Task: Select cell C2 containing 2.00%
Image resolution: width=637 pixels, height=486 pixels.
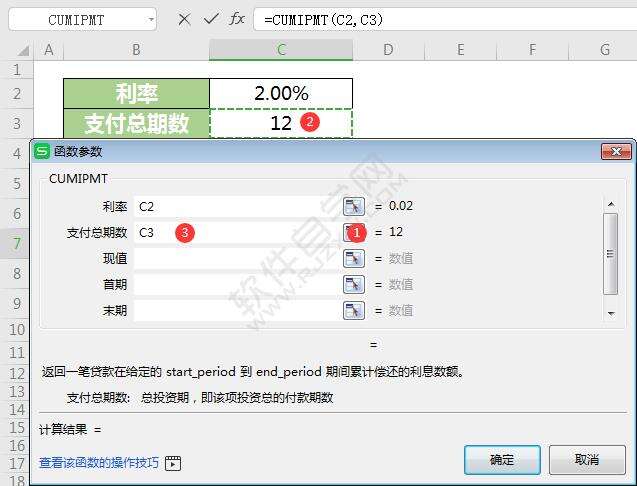Action: (281, 93)
